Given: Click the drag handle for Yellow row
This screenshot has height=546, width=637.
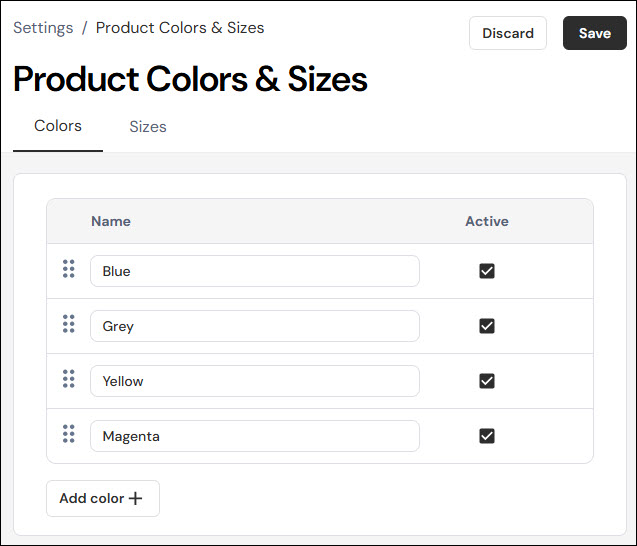Looking at the screenshot, I should coord(69,379).
